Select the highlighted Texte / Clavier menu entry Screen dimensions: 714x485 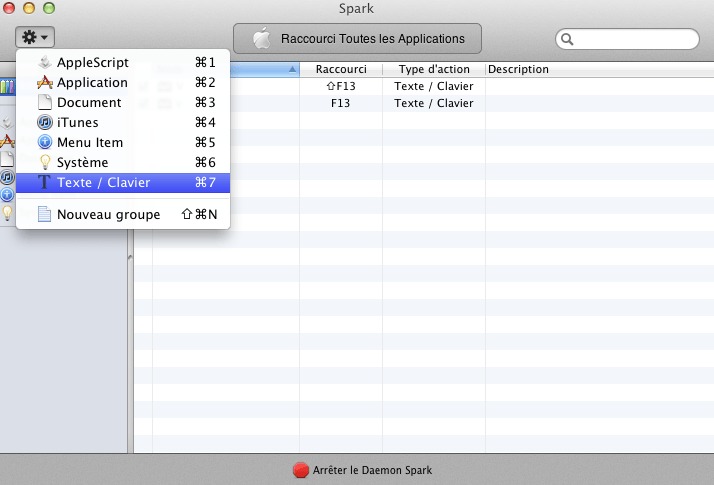click(x=123, y=183)
